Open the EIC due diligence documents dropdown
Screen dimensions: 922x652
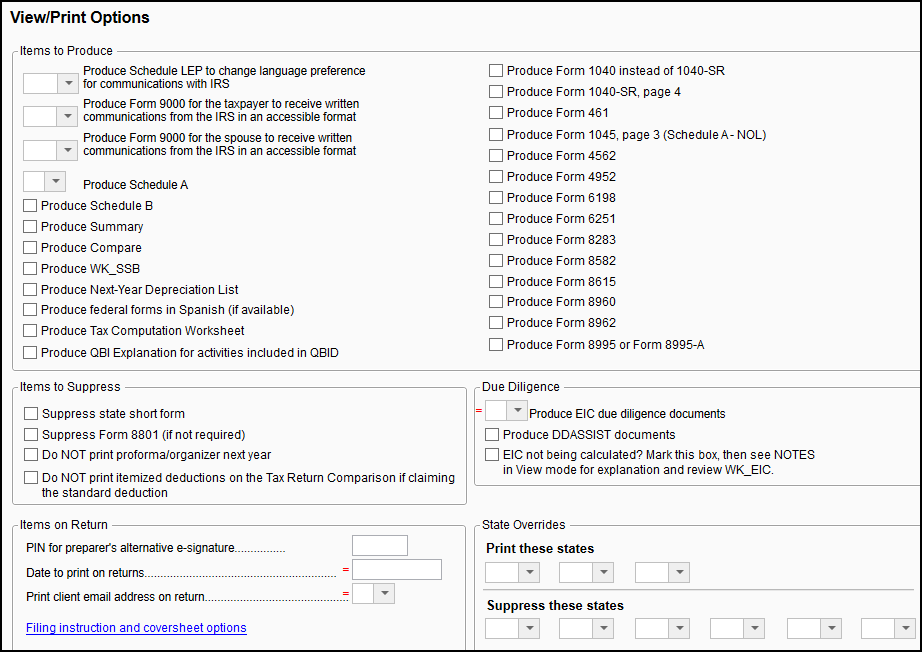pos(517,410)
